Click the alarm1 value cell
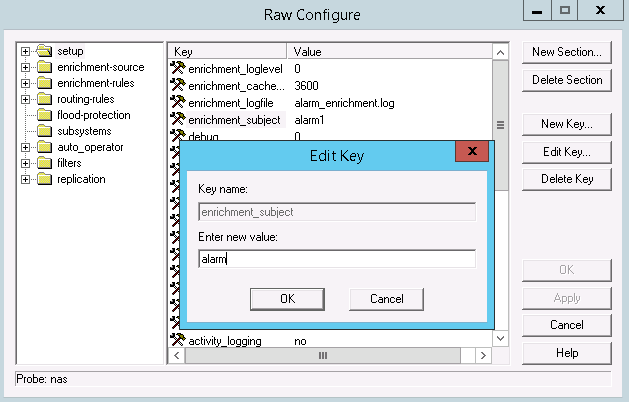 pyautogui.click(x=309, y=120)
